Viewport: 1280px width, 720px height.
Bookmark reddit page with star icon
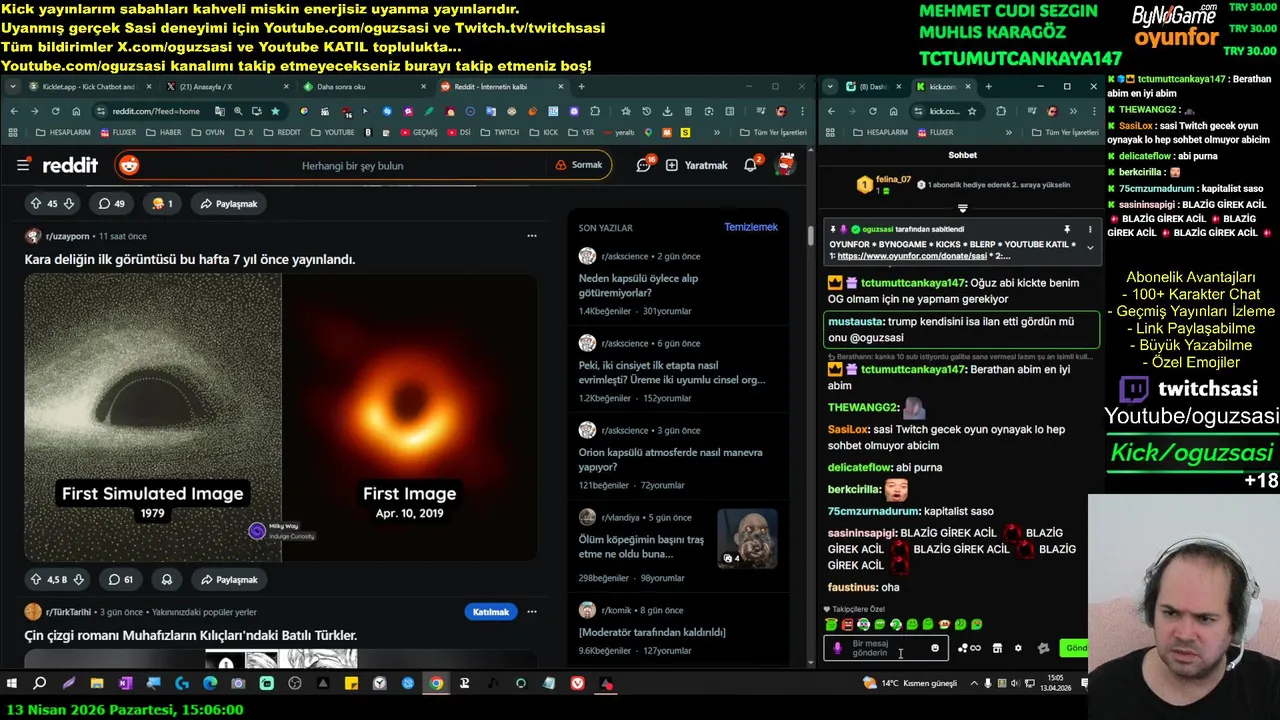[275, 111]
